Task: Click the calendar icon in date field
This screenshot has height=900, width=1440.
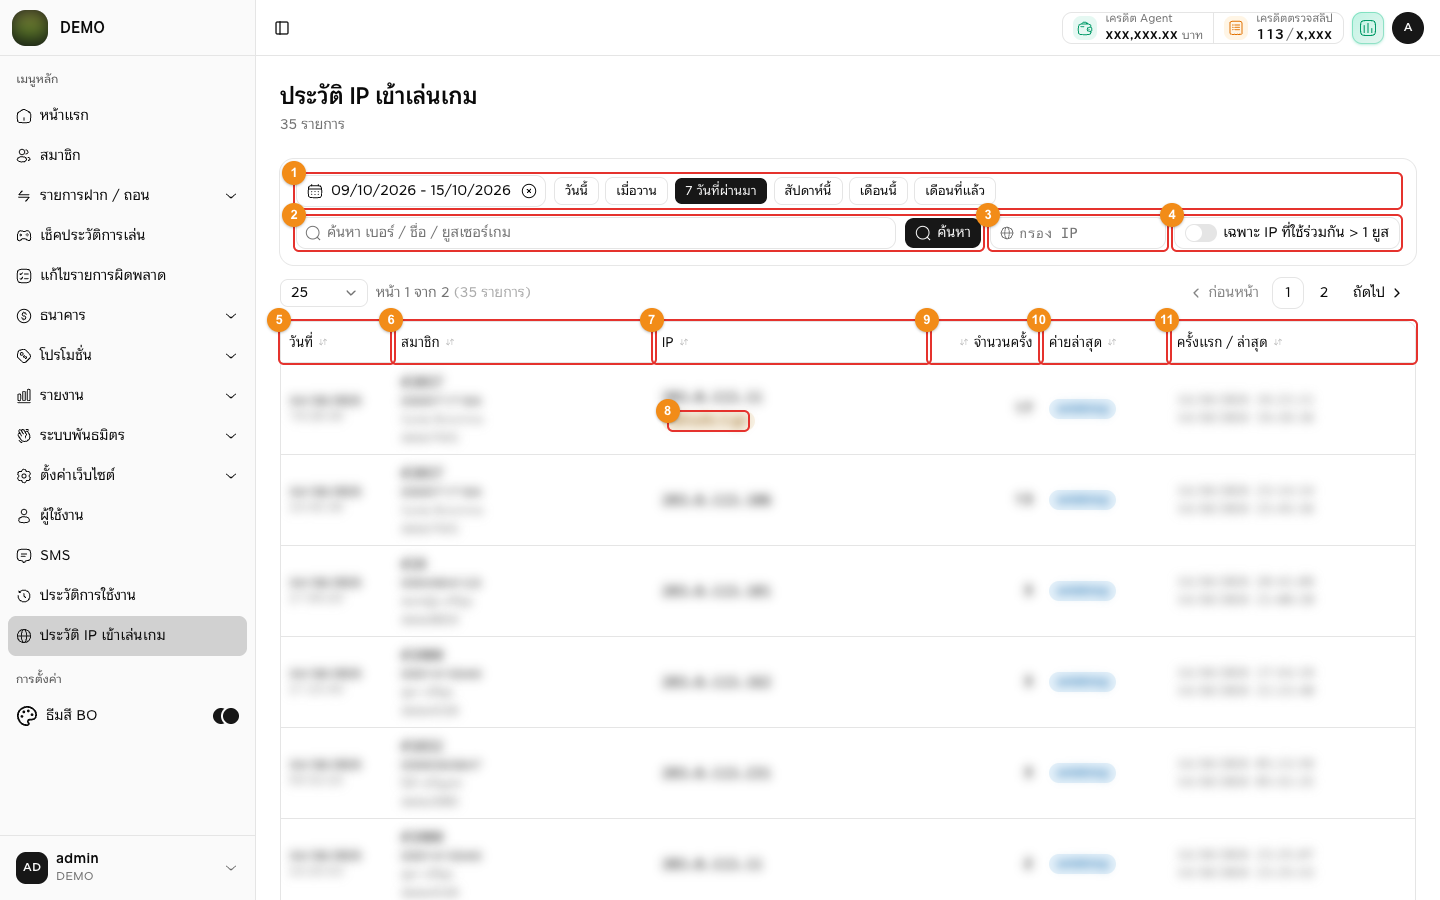Action: tap(315, 191)
